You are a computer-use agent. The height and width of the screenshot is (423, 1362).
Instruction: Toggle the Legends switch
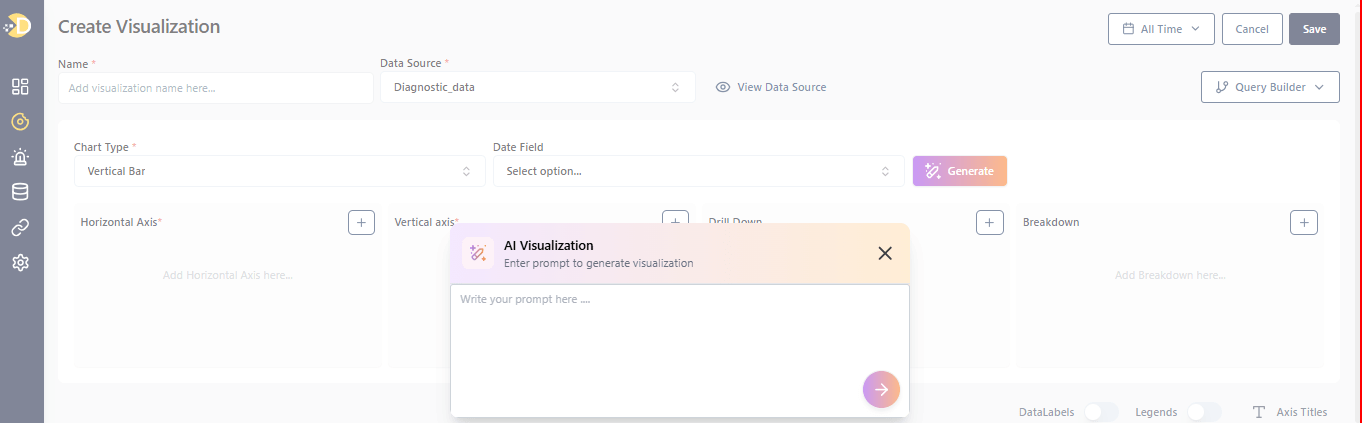click(1203, 412)
